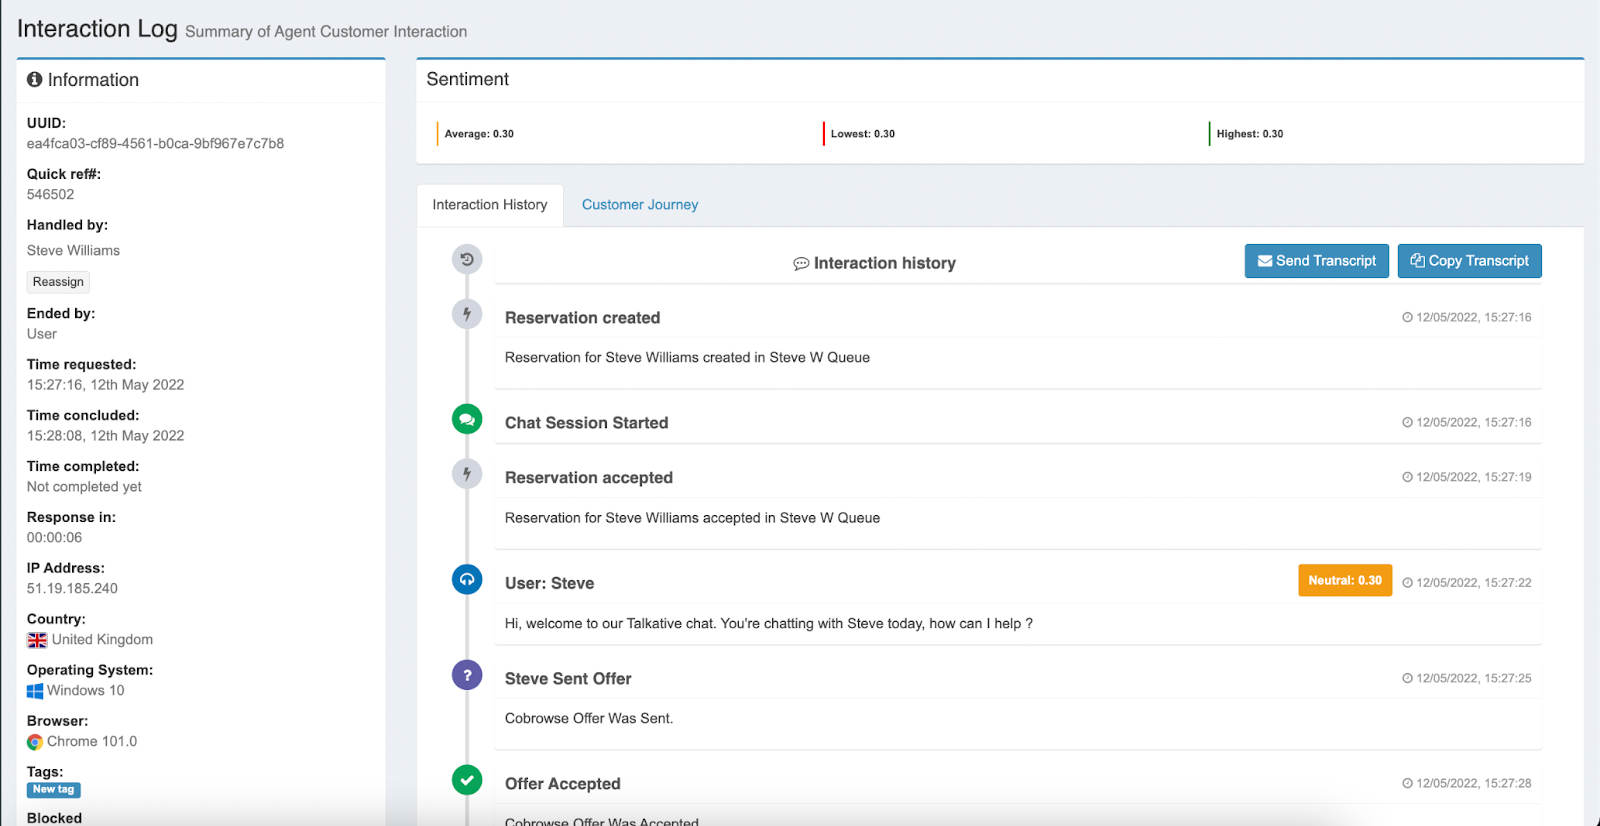
Task: Switch to the Customer Journey tab
Action: pos(640,205)
